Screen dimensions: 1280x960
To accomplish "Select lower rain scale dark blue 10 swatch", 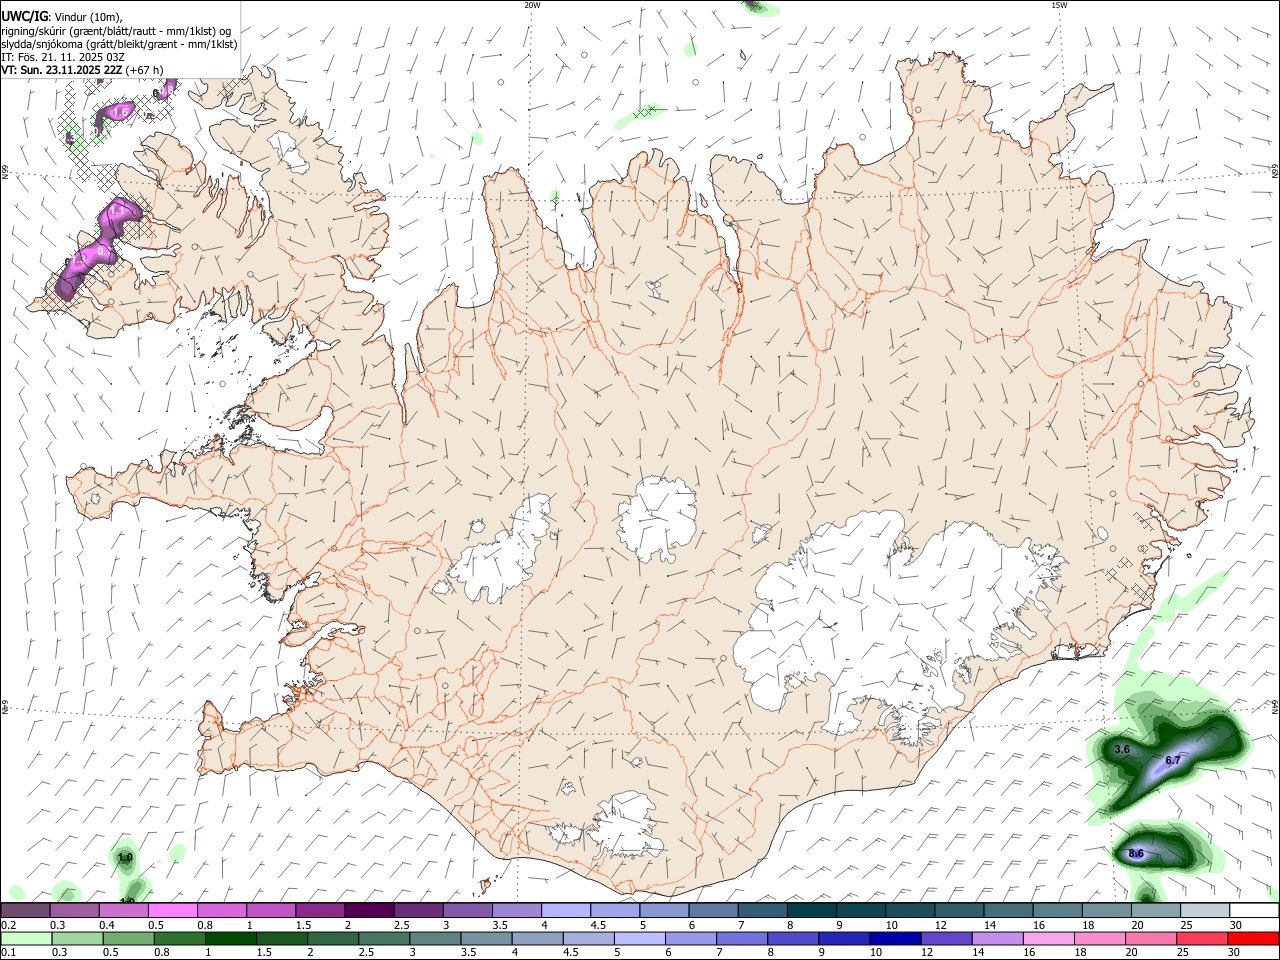I will click(896, 939).
